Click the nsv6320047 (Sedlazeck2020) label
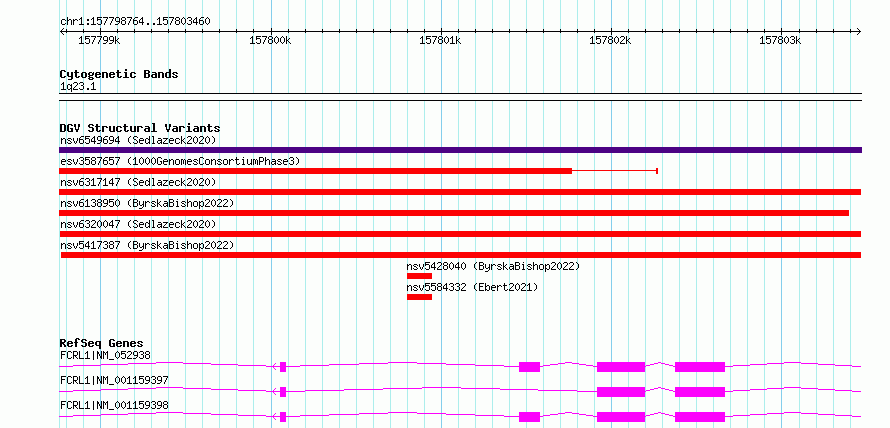Image resolution: width=890 pixels, height=428 pixels. coord(138,224)
